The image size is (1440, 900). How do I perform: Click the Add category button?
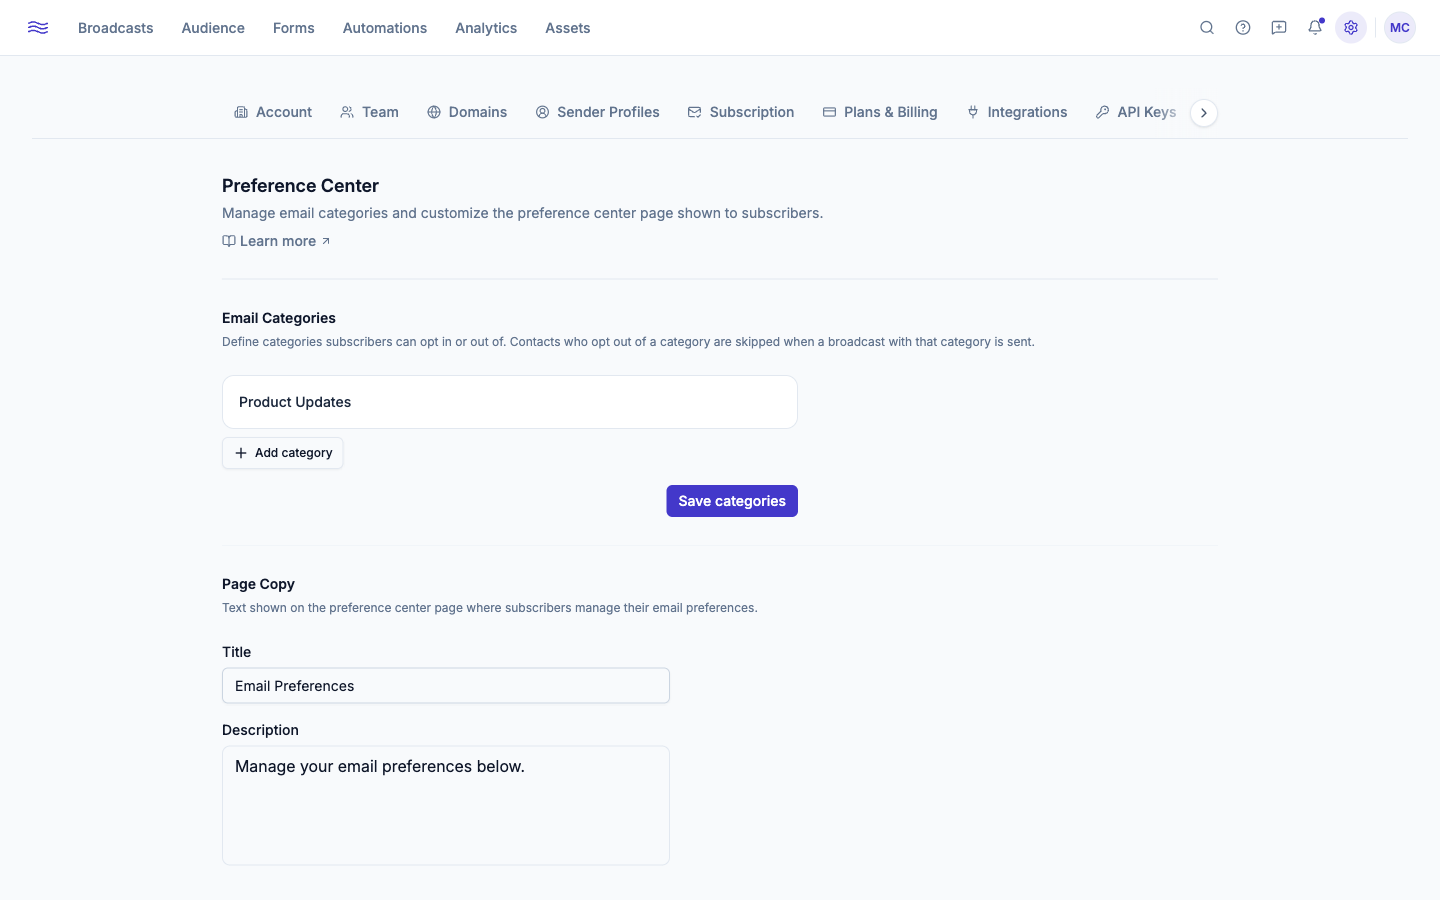click(x=283, y=453)
